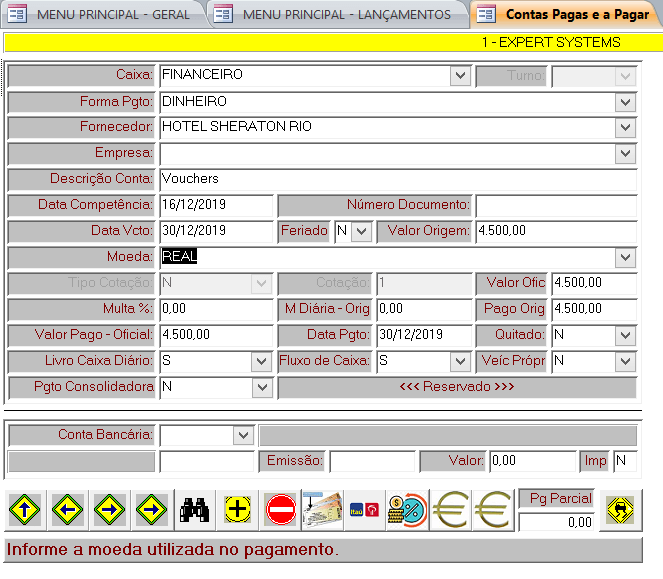Click the yellow U-turn sign exit icon
The height and width of the screenshot is (579, 663).
pos(621,510)
